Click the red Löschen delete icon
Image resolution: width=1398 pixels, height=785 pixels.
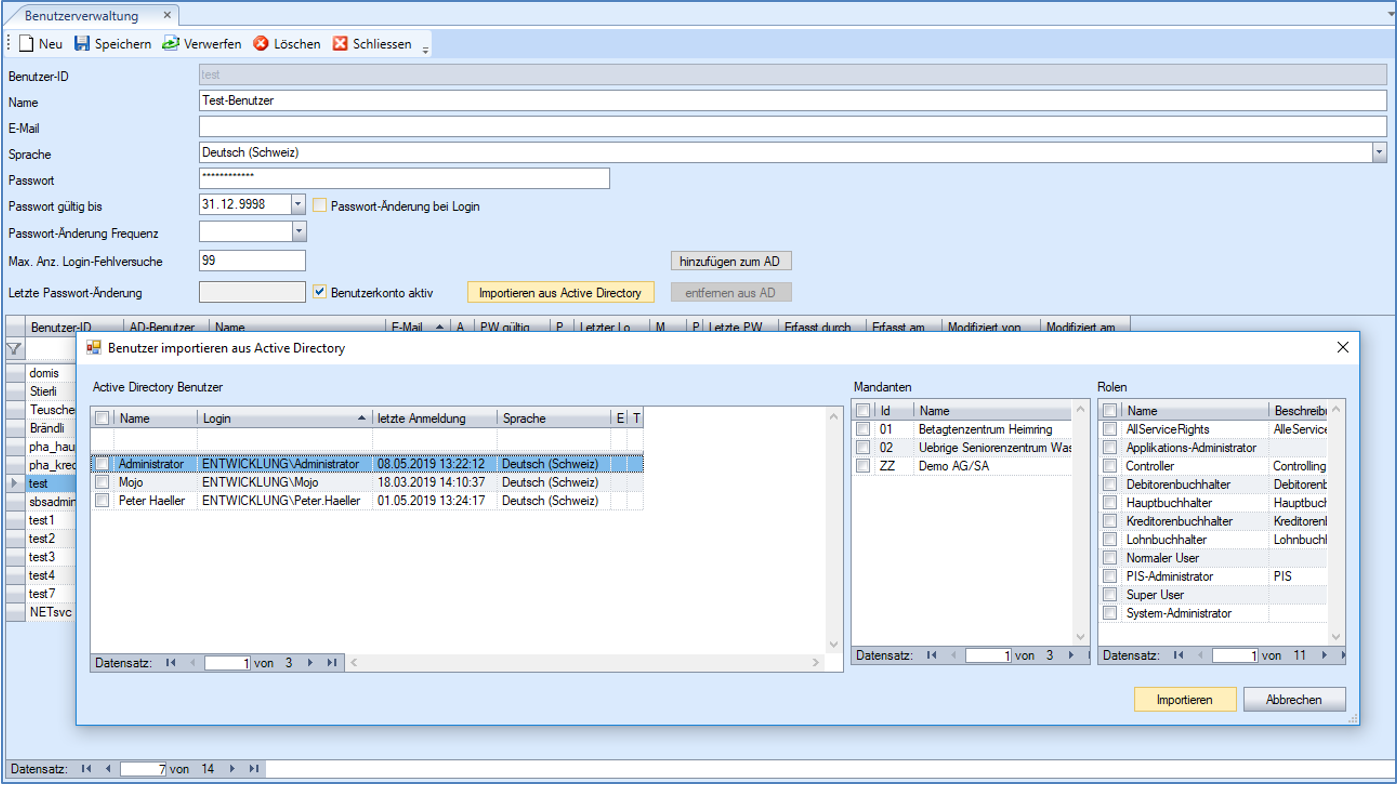pyautogui.click(x=261, y=44)
